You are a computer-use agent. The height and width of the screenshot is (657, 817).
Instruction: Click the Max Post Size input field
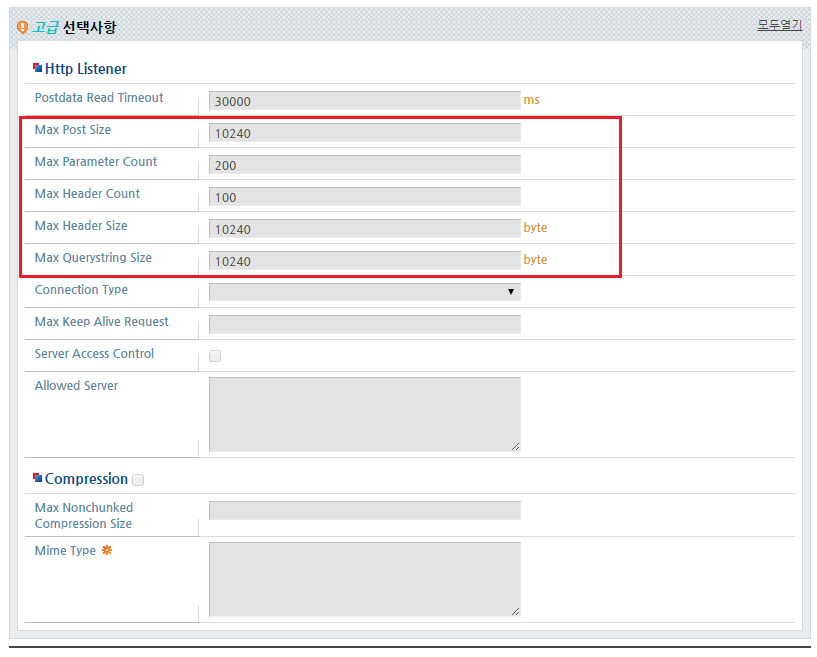[365, 133]
